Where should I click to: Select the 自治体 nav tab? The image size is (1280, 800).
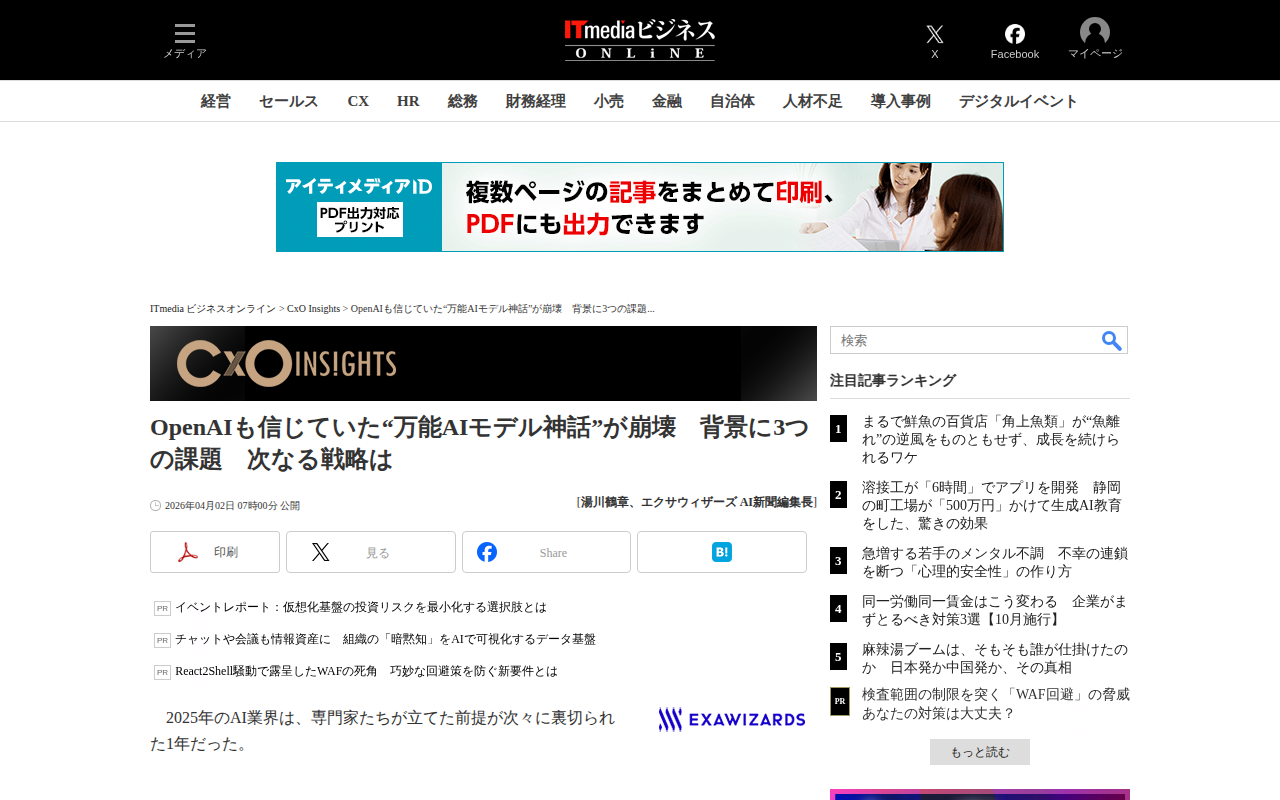point(733,101)
